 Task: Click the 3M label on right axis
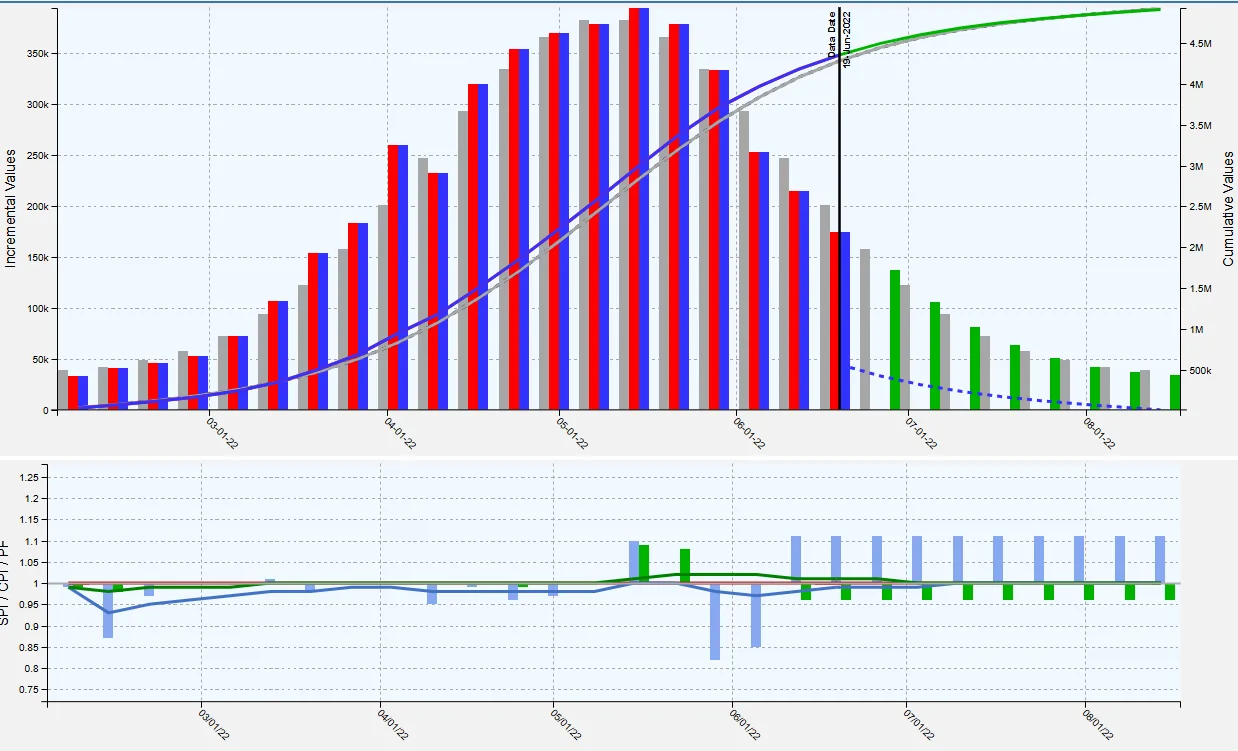pyautogui.click(x=1196, y=167)
